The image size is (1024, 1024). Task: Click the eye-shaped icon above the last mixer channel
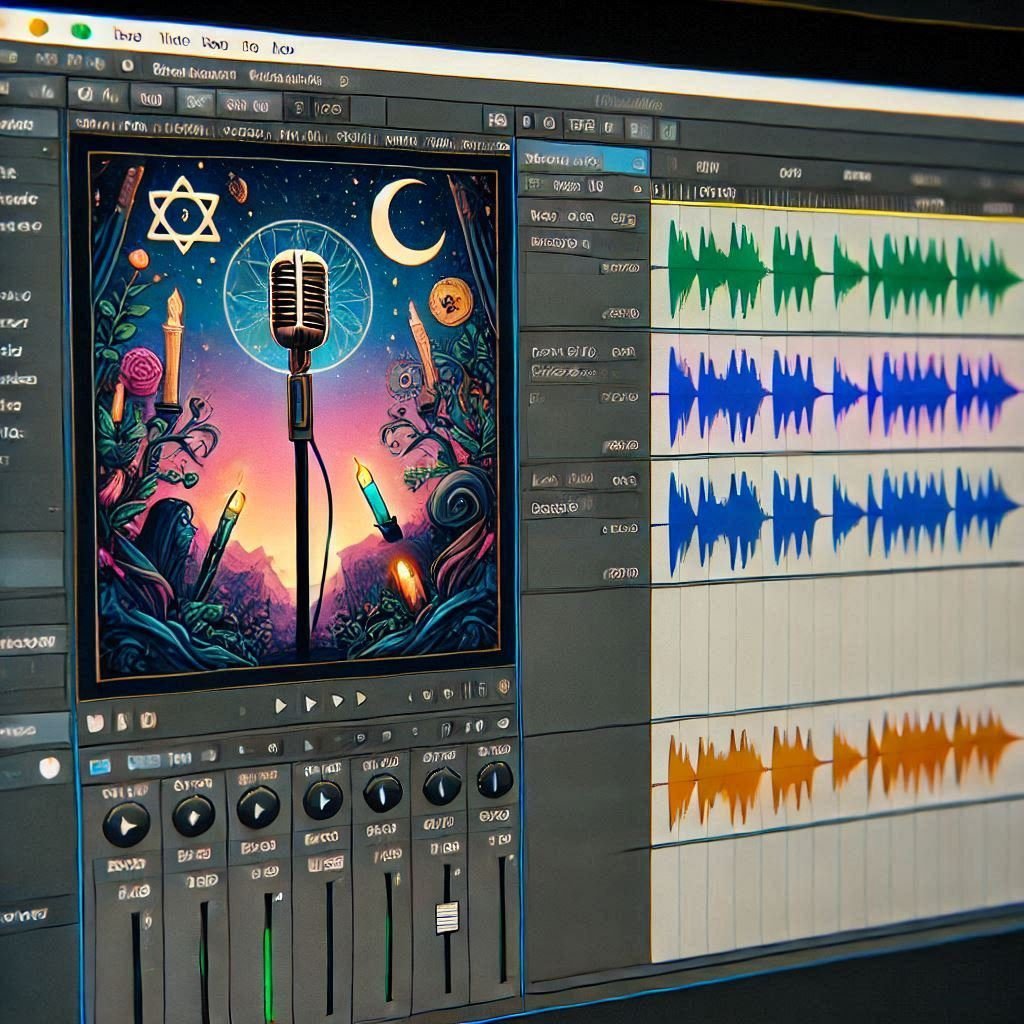click(503, 723)
